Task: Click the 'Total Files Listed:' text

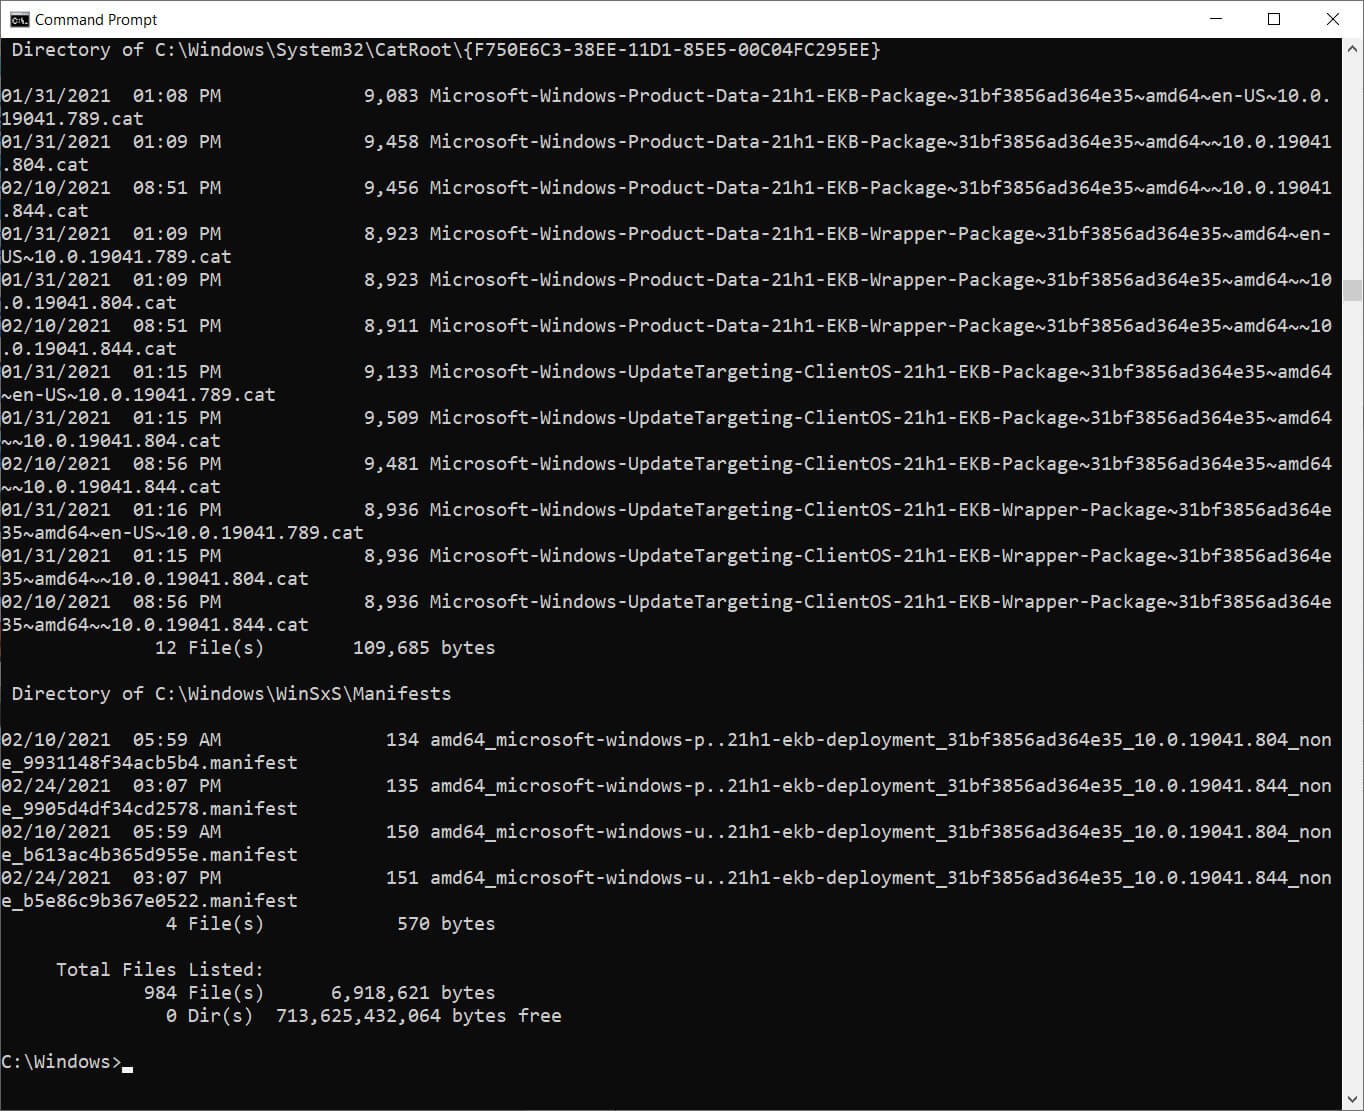Action: click(160, 970)
